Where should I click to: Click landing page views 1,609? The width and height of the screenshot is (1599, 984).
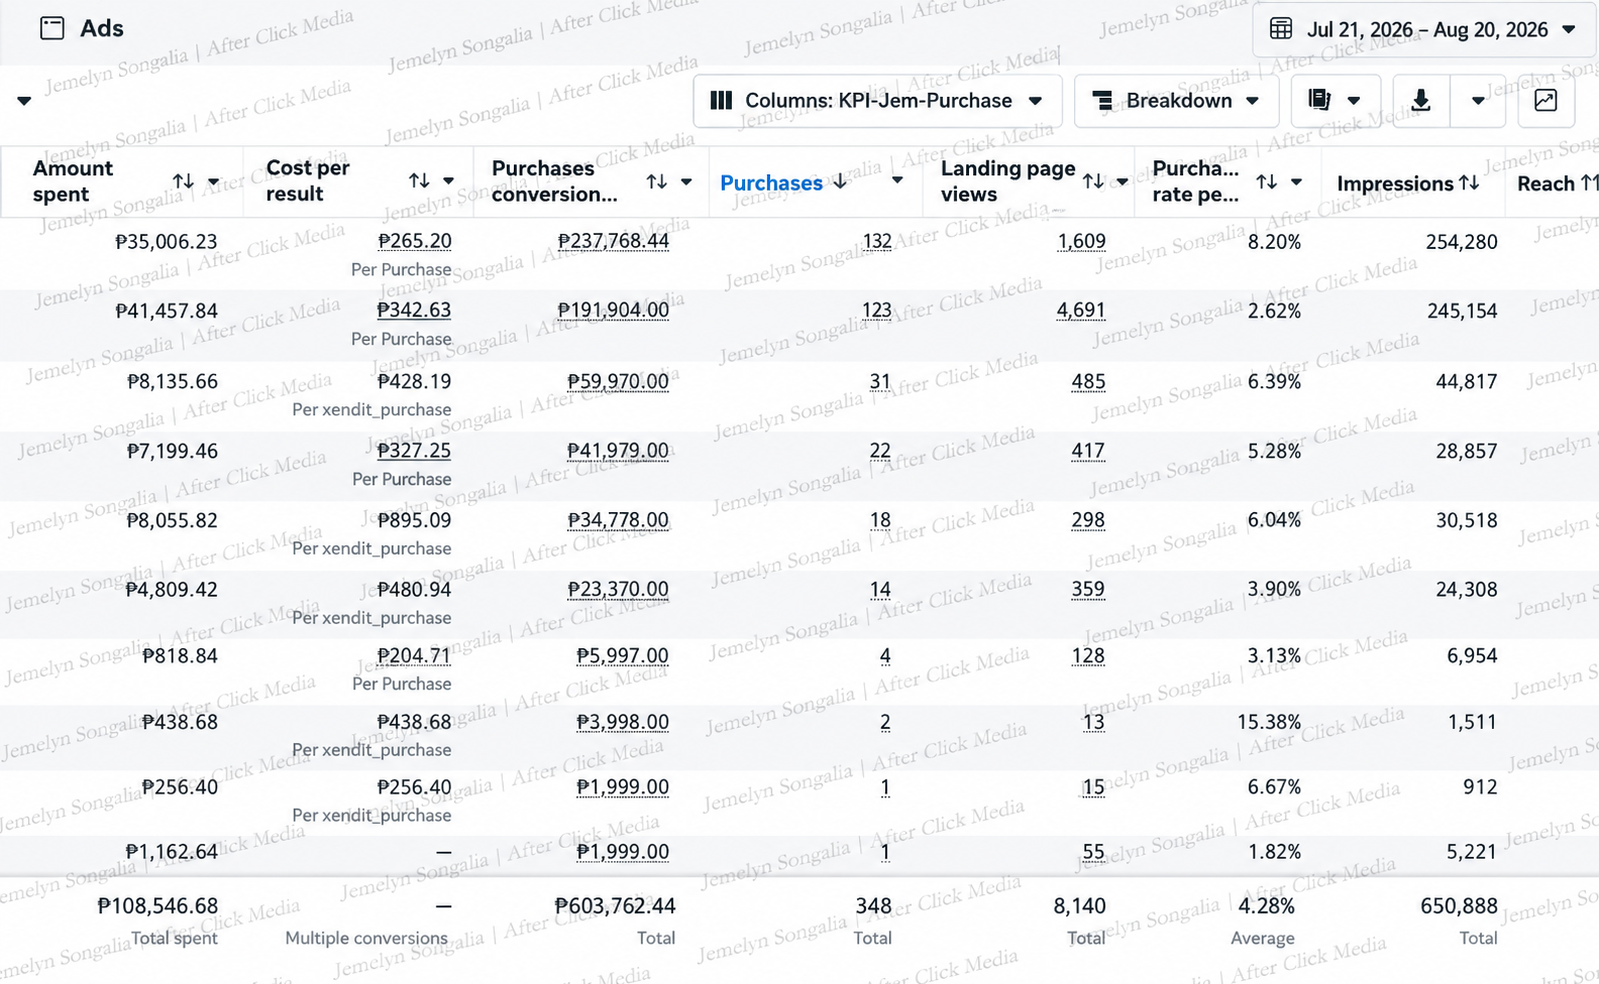point(1082,241)
